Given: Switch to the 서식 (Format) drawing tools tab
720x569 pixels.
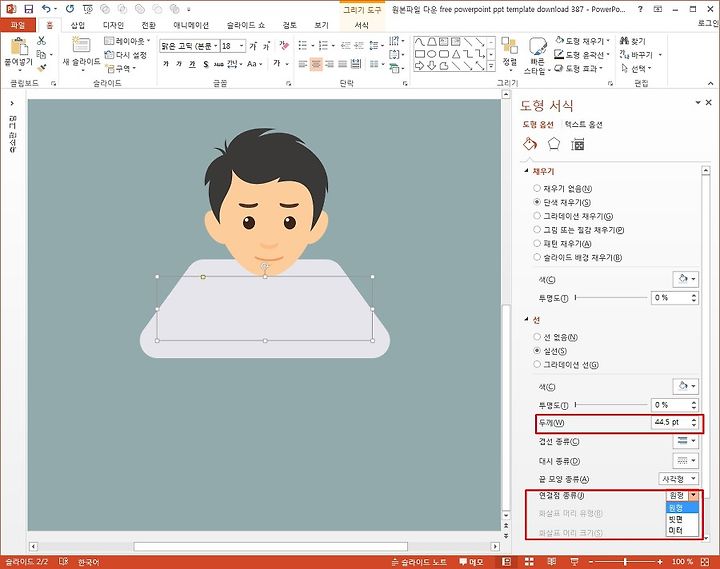Looking at the screenshot, I should (362, 25).
